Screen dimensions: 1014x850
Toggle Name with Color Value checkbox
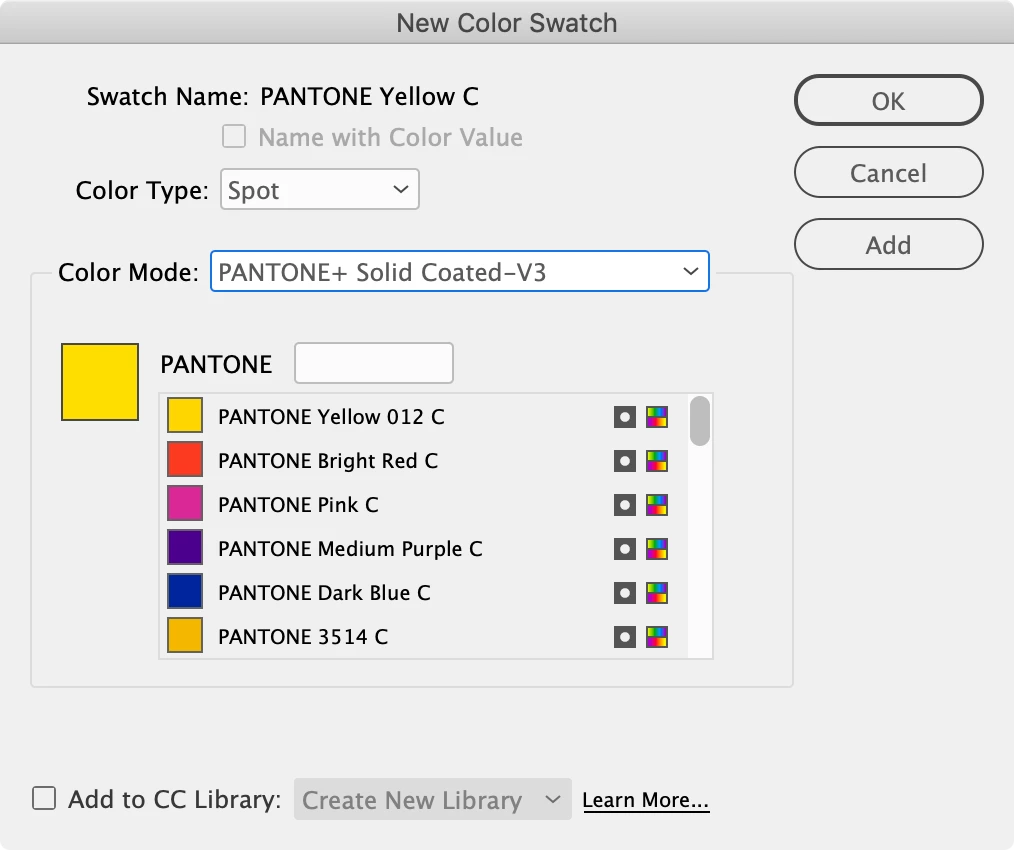point(234,137)
